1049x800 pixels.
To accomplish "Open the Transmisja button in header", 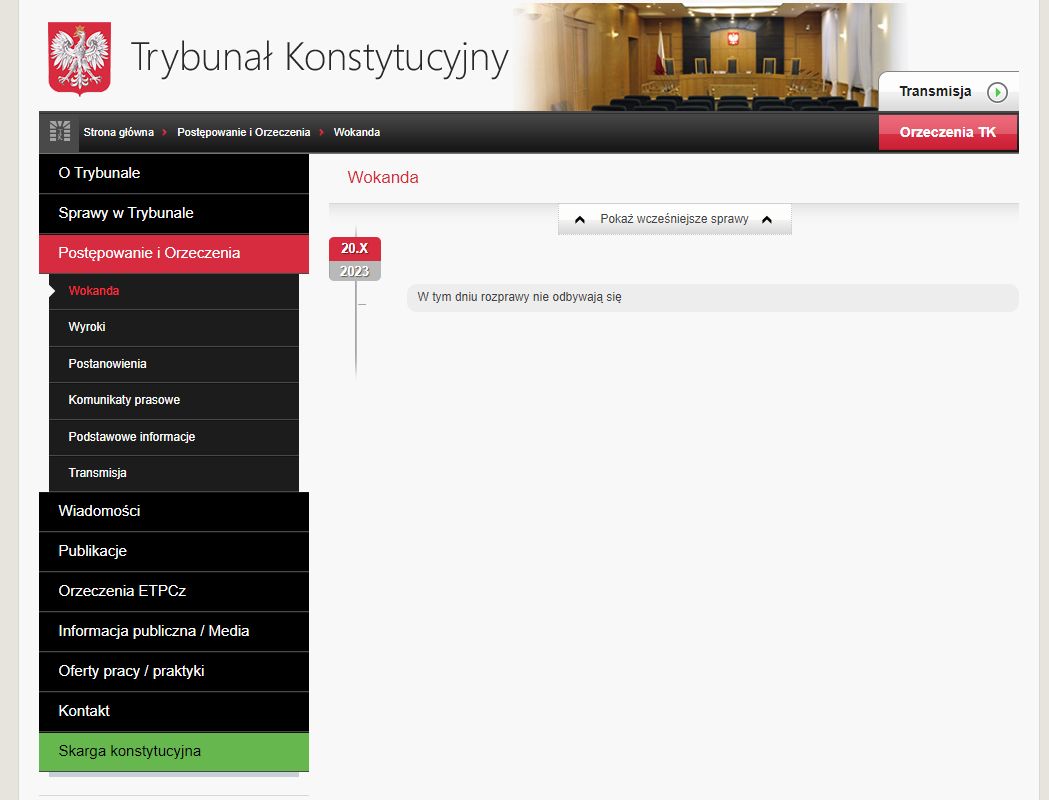I will (949, 92).
